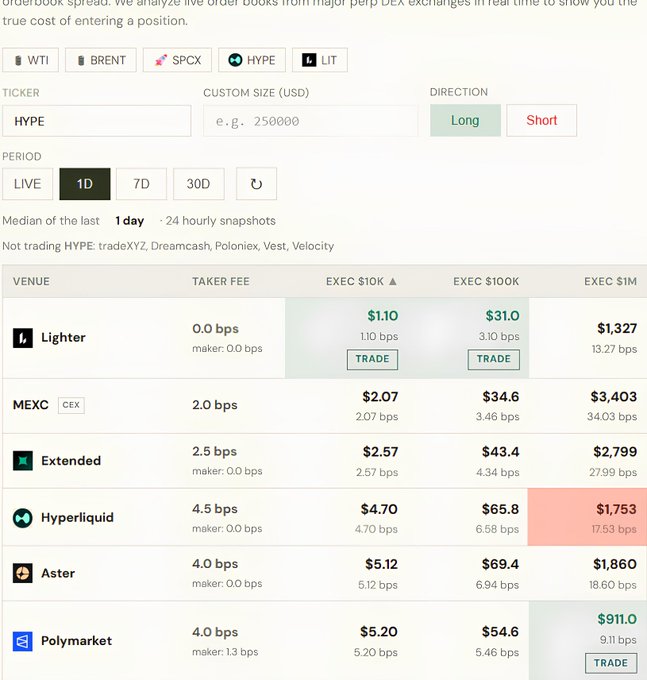
Task: Switch period to 30D
Action: pyautogui.click(x=199, y=184)
